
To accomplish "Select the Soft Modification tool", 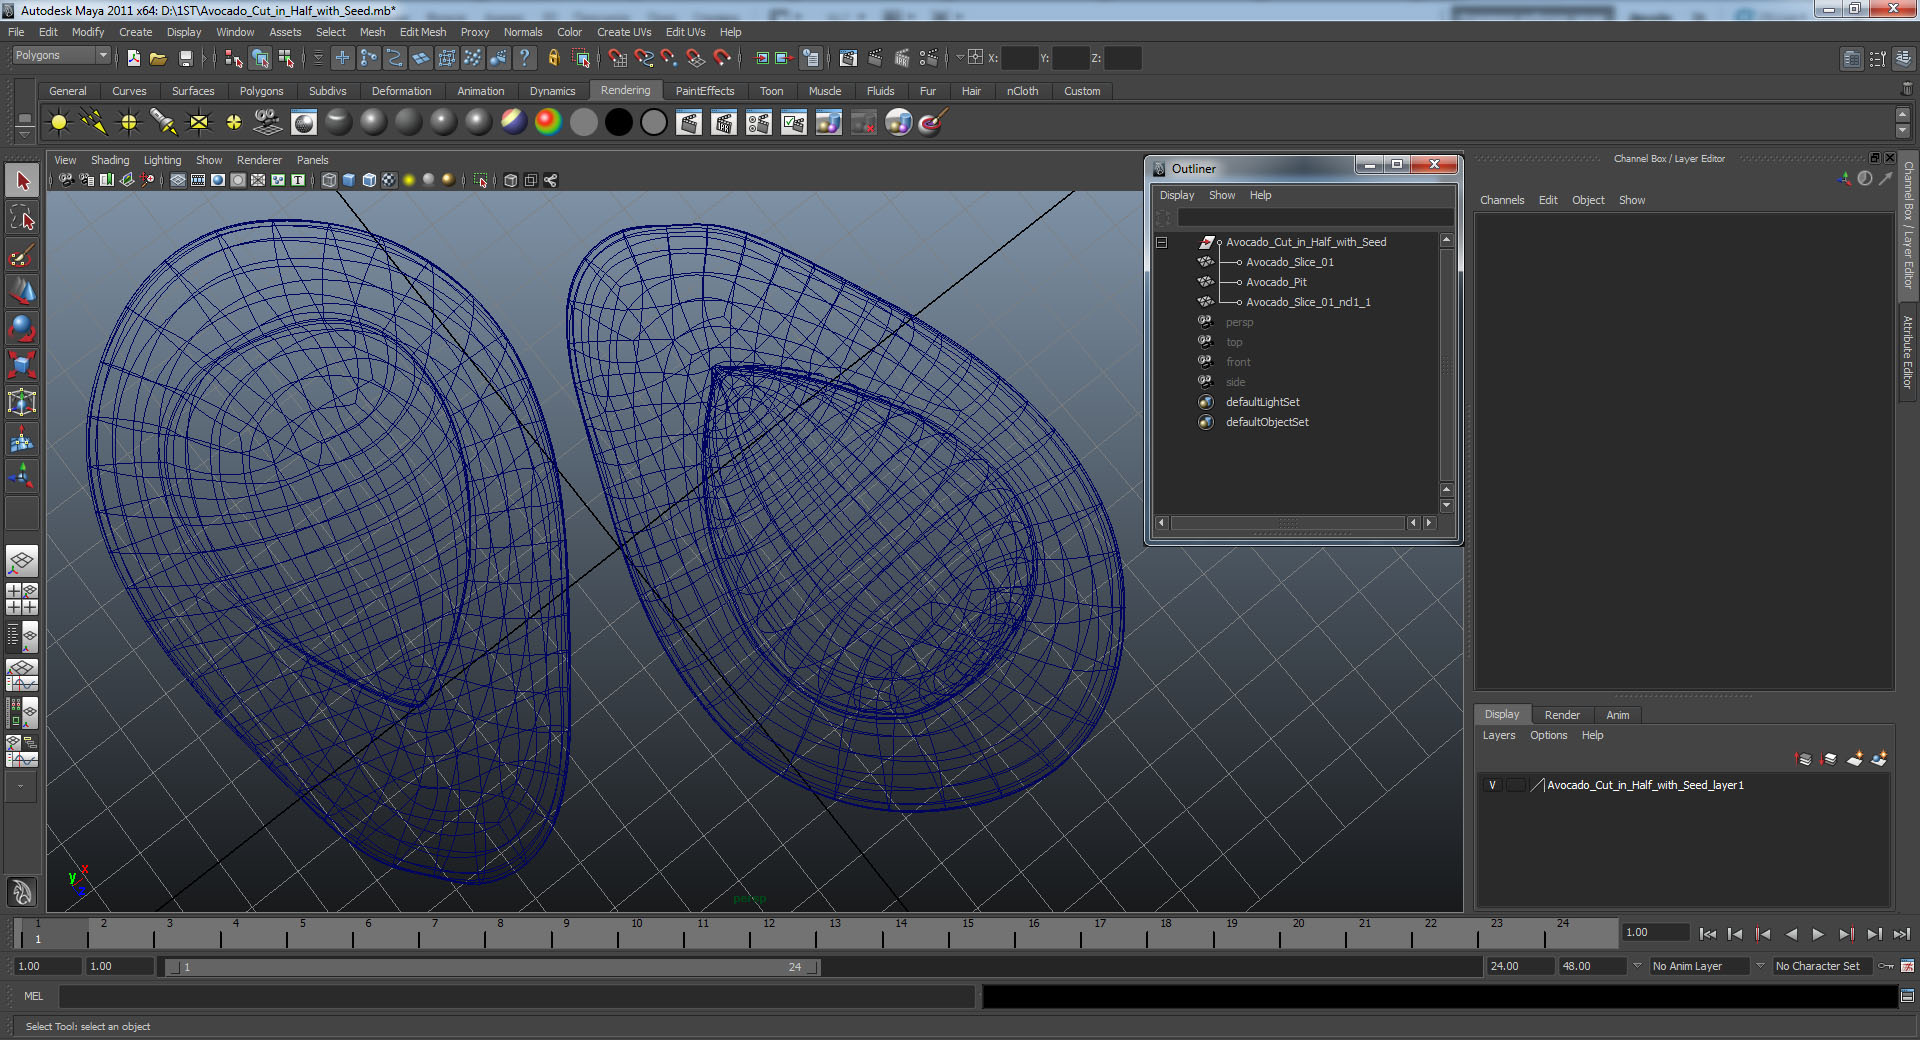I will click(22, 439).
